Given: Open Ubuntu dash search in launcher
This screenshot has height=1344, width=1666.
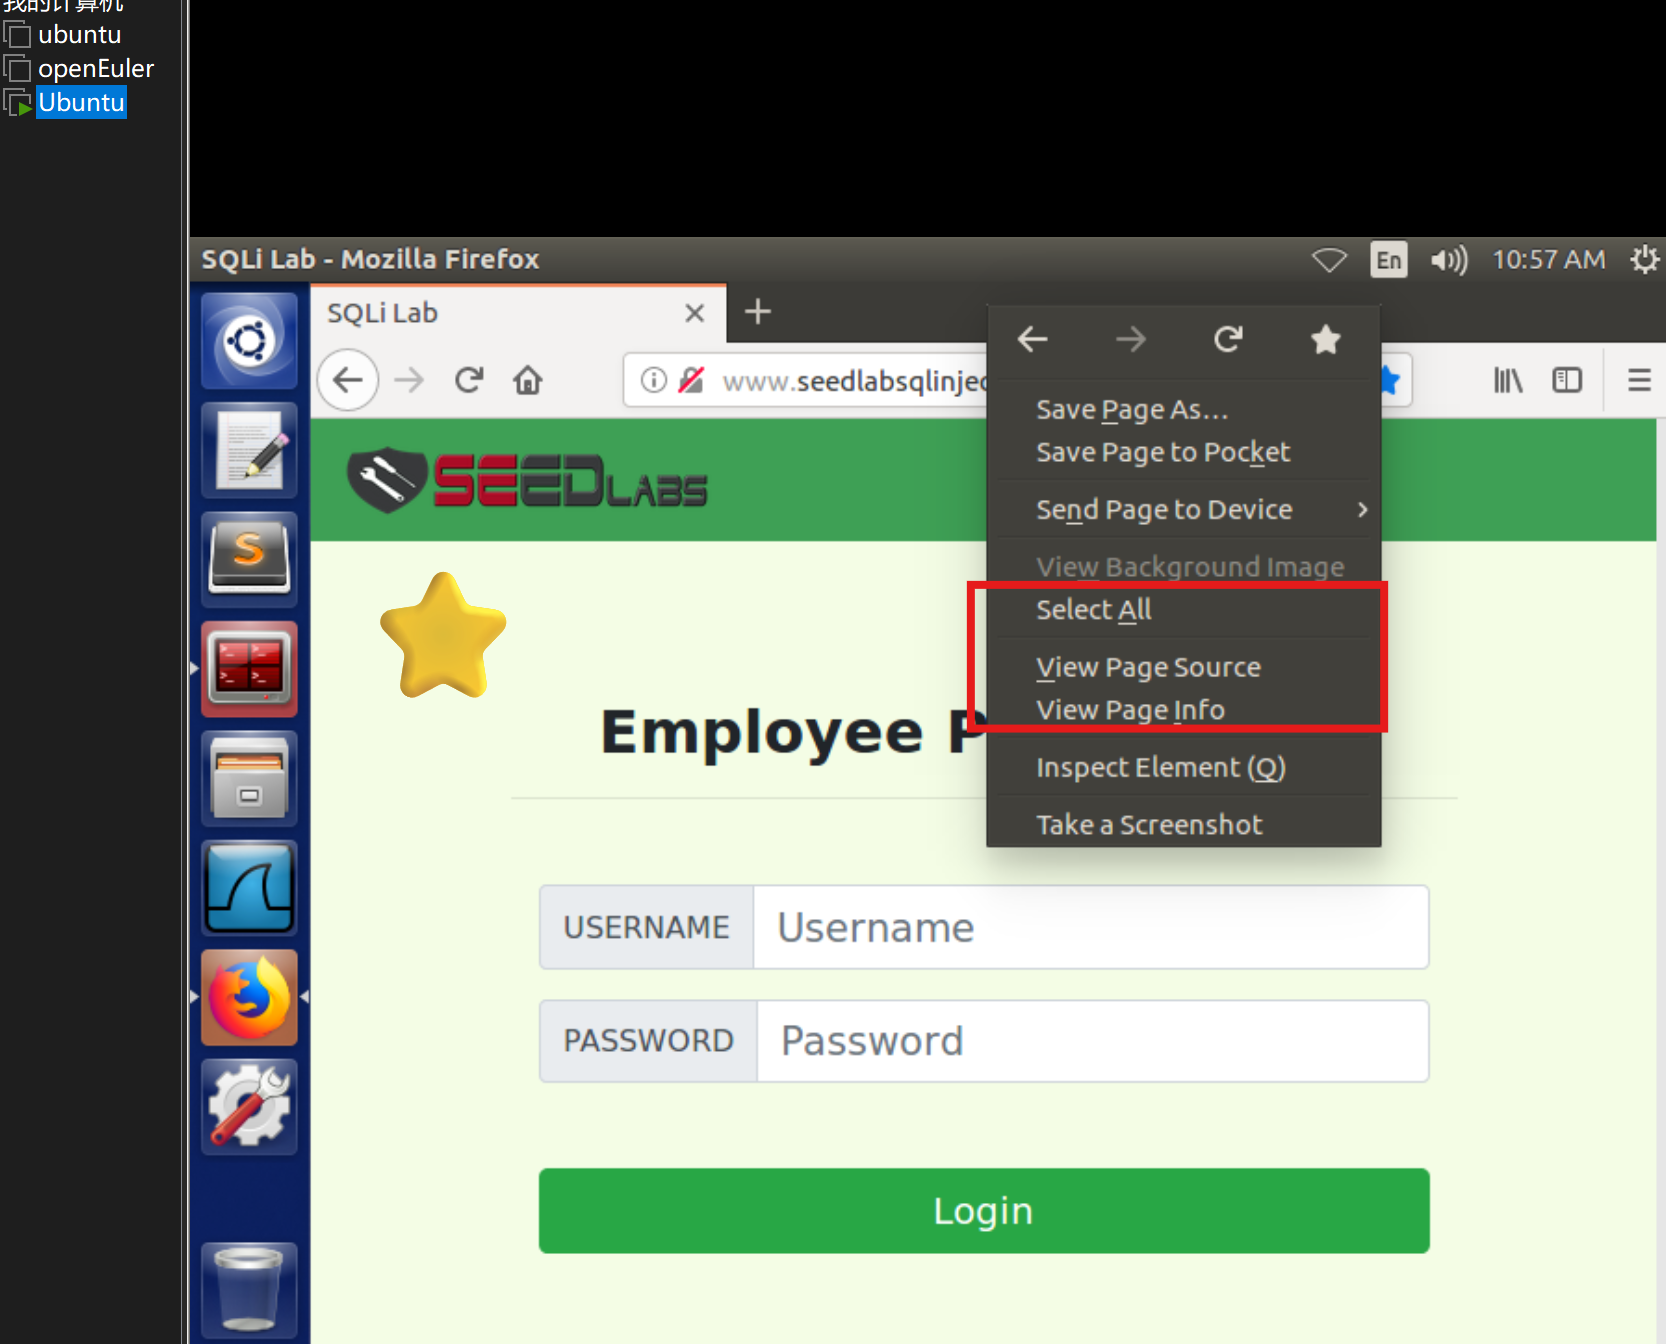Looking at the screenshot, I should 249,341.
